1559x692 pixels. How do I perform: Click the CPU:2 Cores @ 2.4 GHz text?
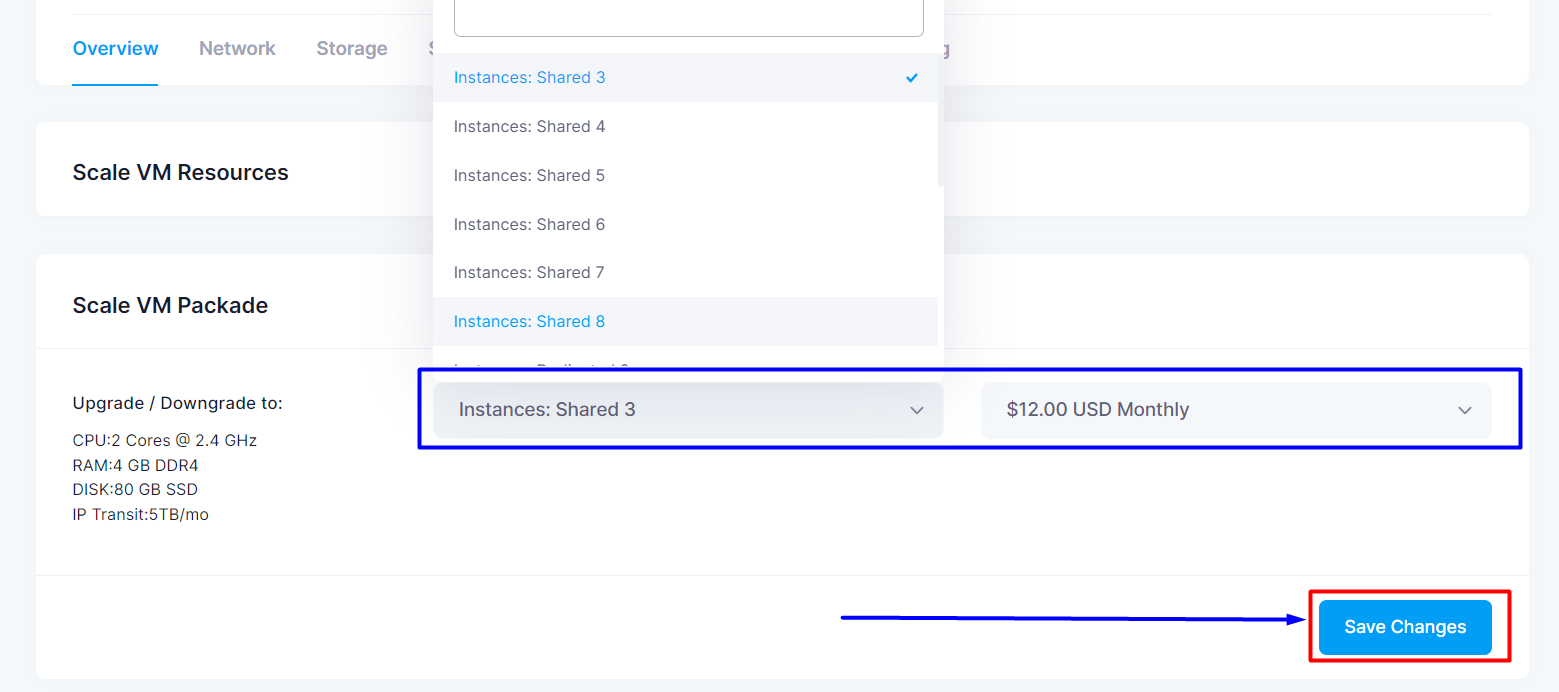click(x=165, y=440)
